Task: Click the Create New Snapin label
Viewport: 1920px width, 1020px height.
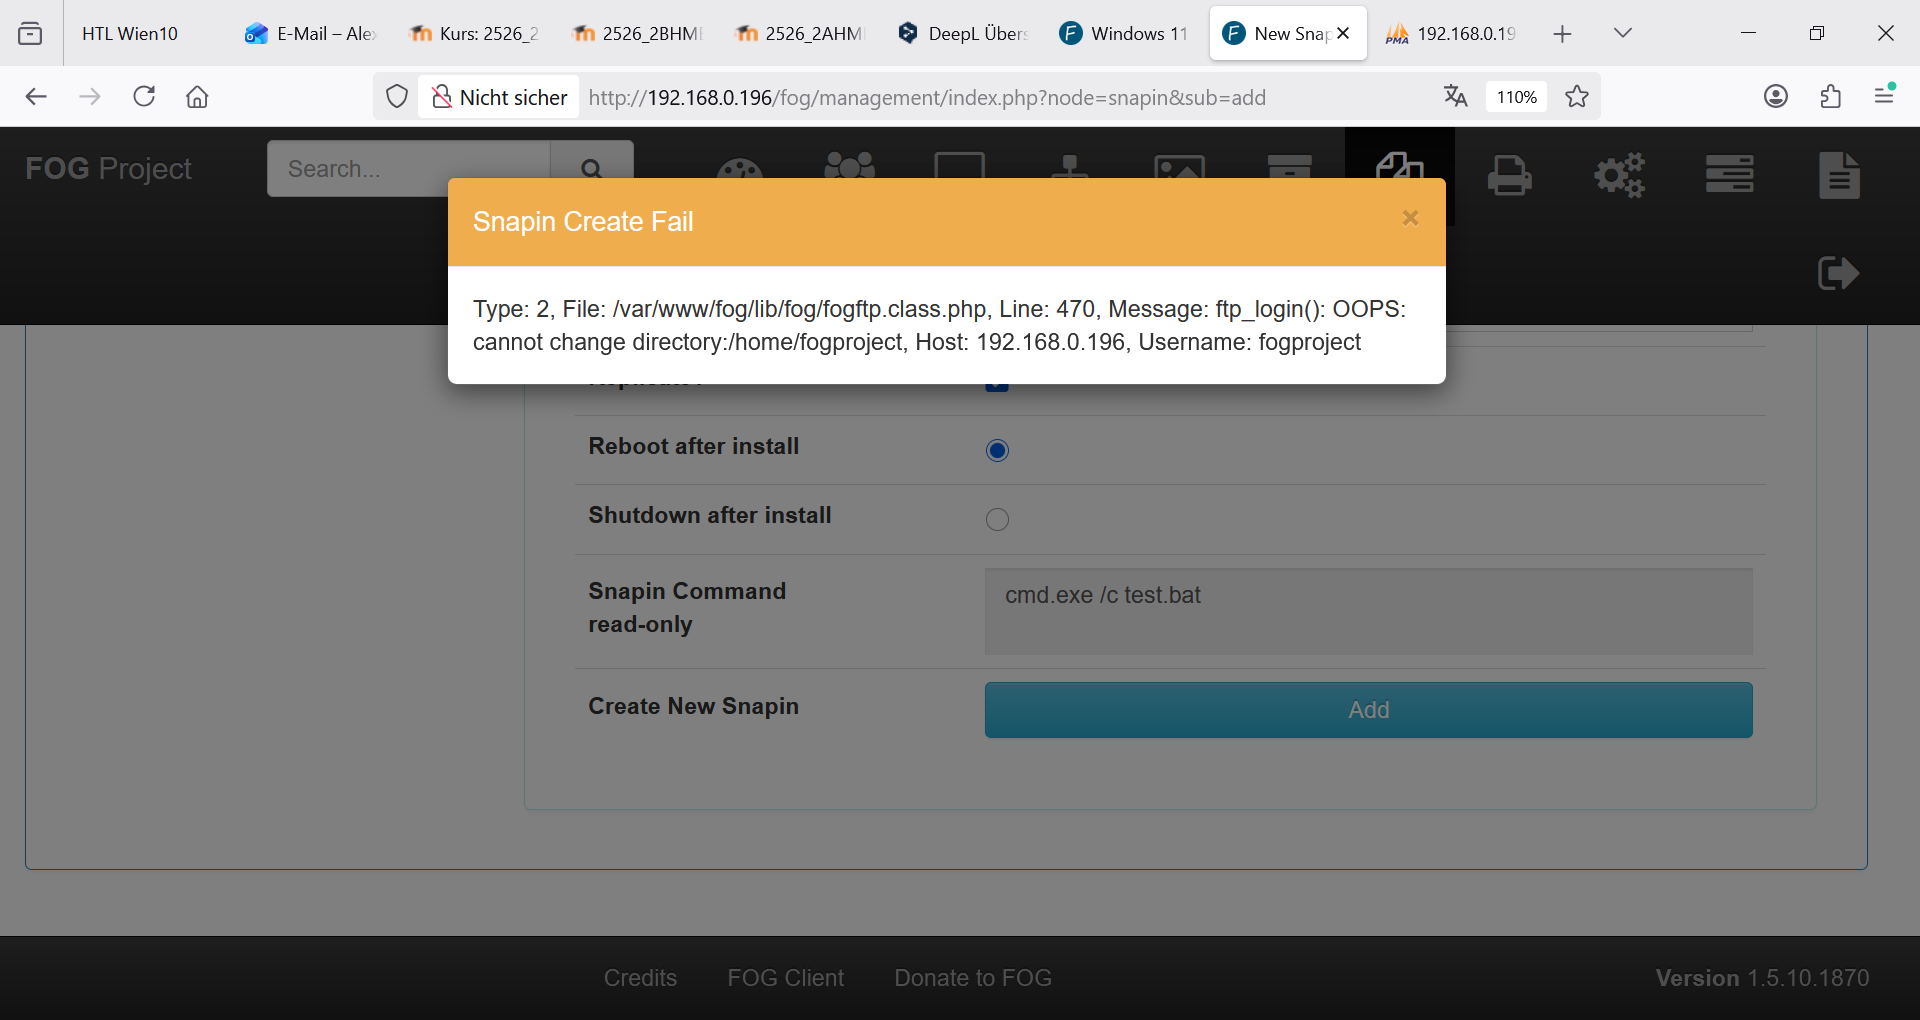Action: (x=693, y=706)
